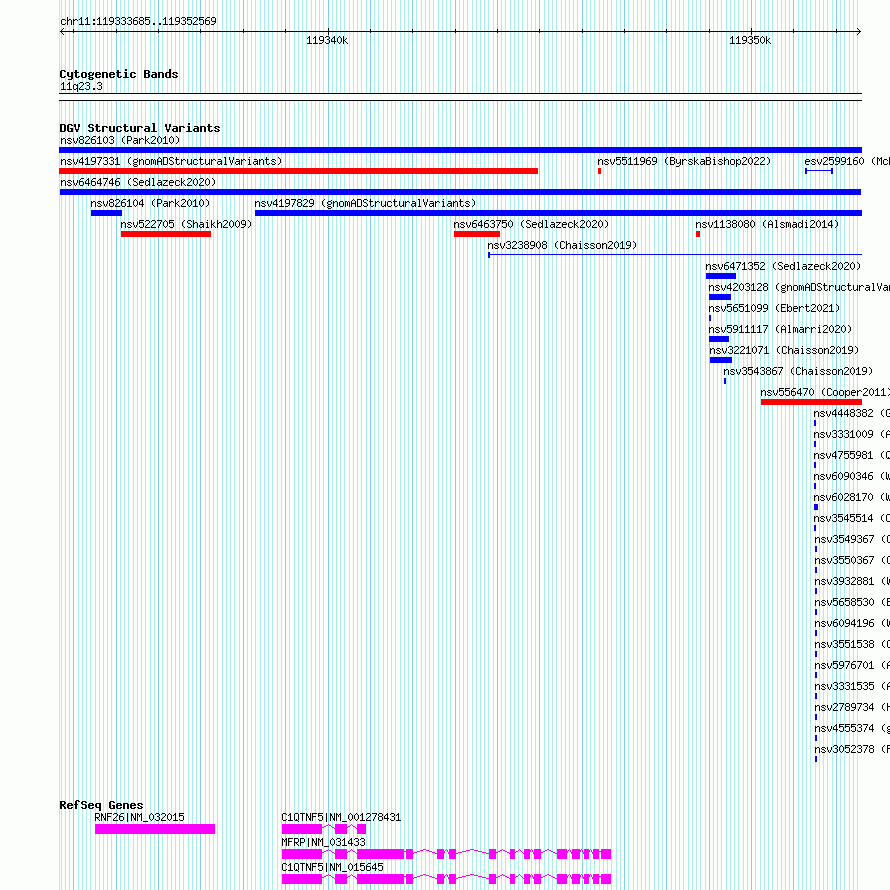Open the nsv3052378 variant label
The height and width of the screenshot is (890, 890).
[x=852, y=749]
